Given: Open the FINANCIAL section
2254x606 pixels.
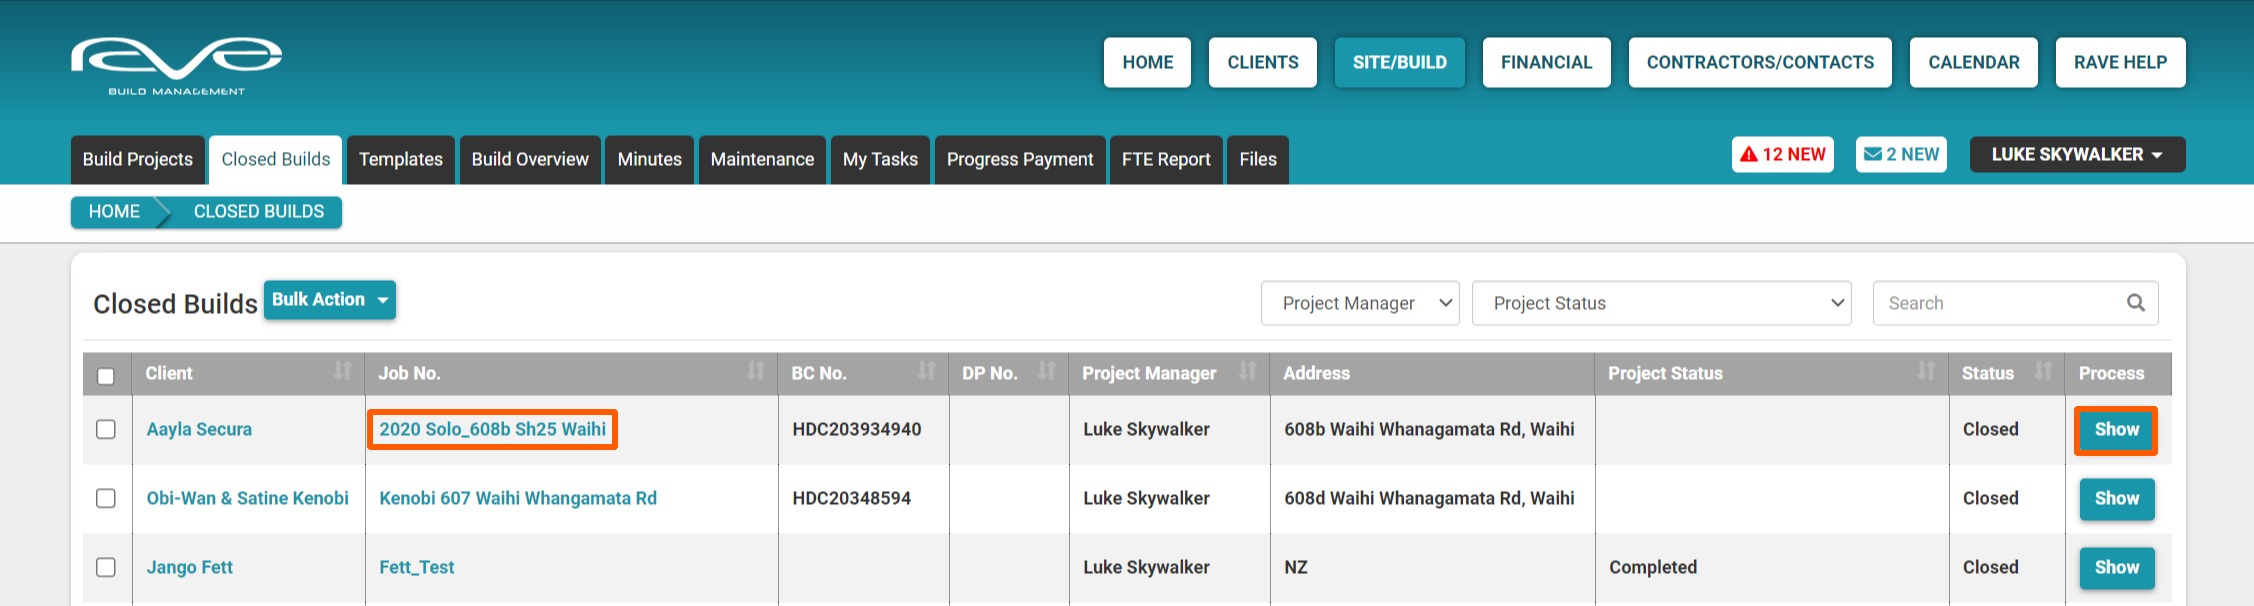Looking at the screenshot, I should (x=1547, y=62).
